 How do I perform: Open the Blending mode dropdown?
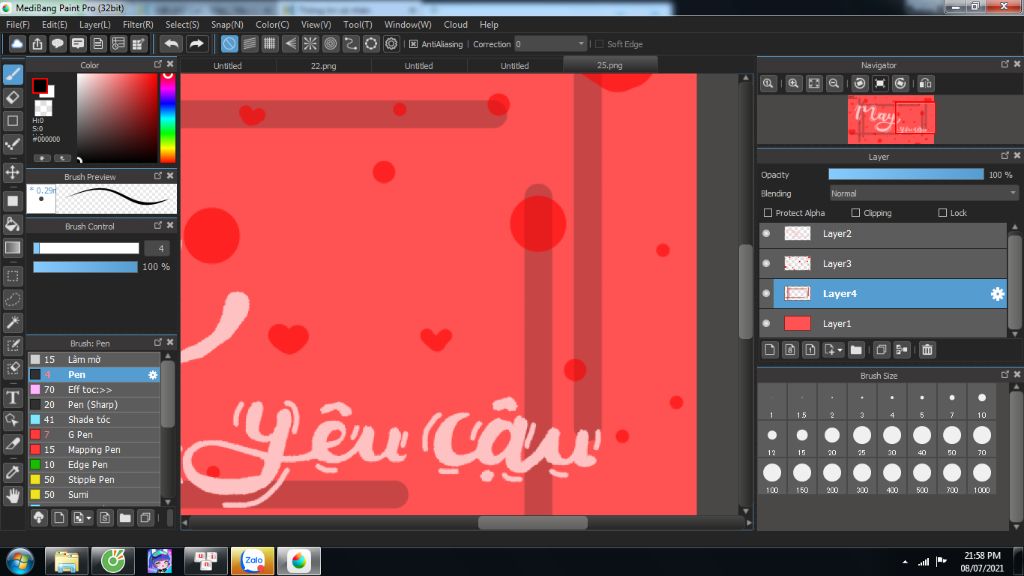click(x=923, y=193)
